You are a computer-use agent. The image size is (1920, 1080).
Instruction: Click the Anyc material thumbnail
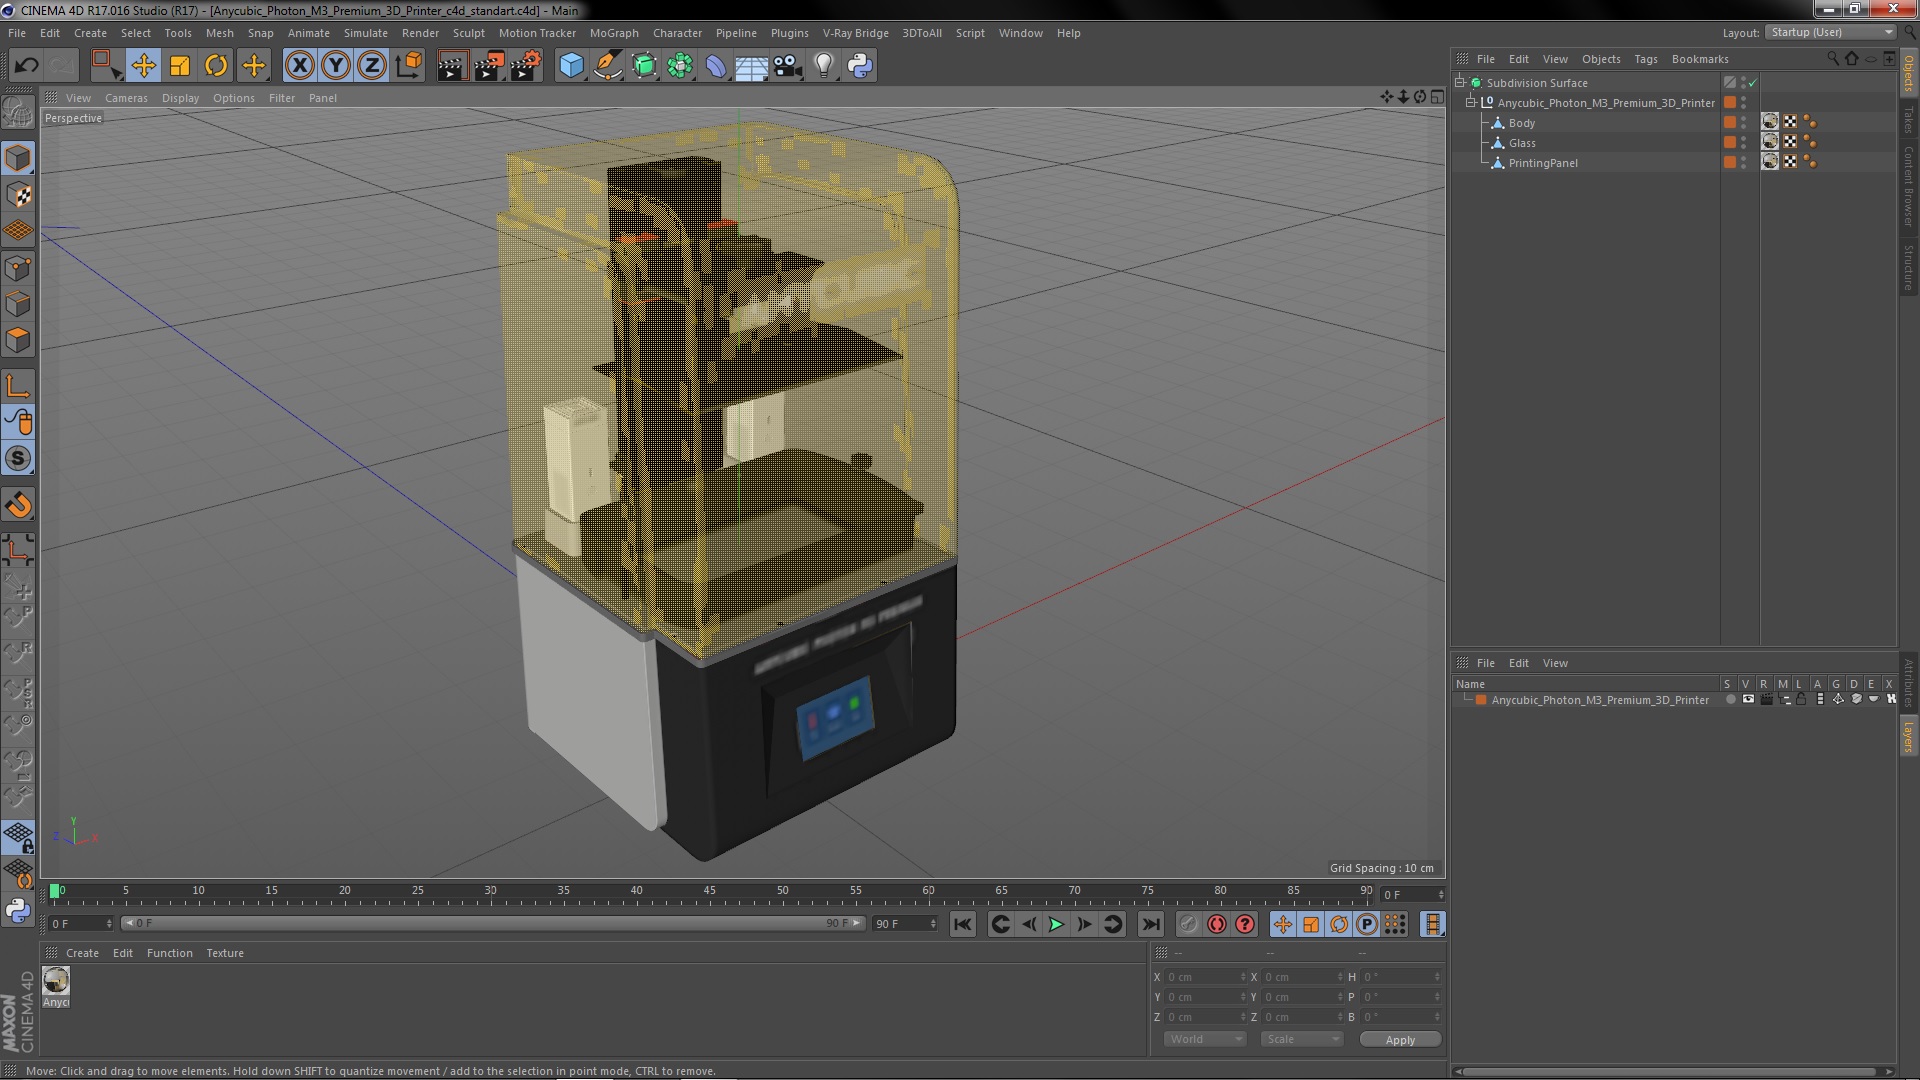point(56,980)
